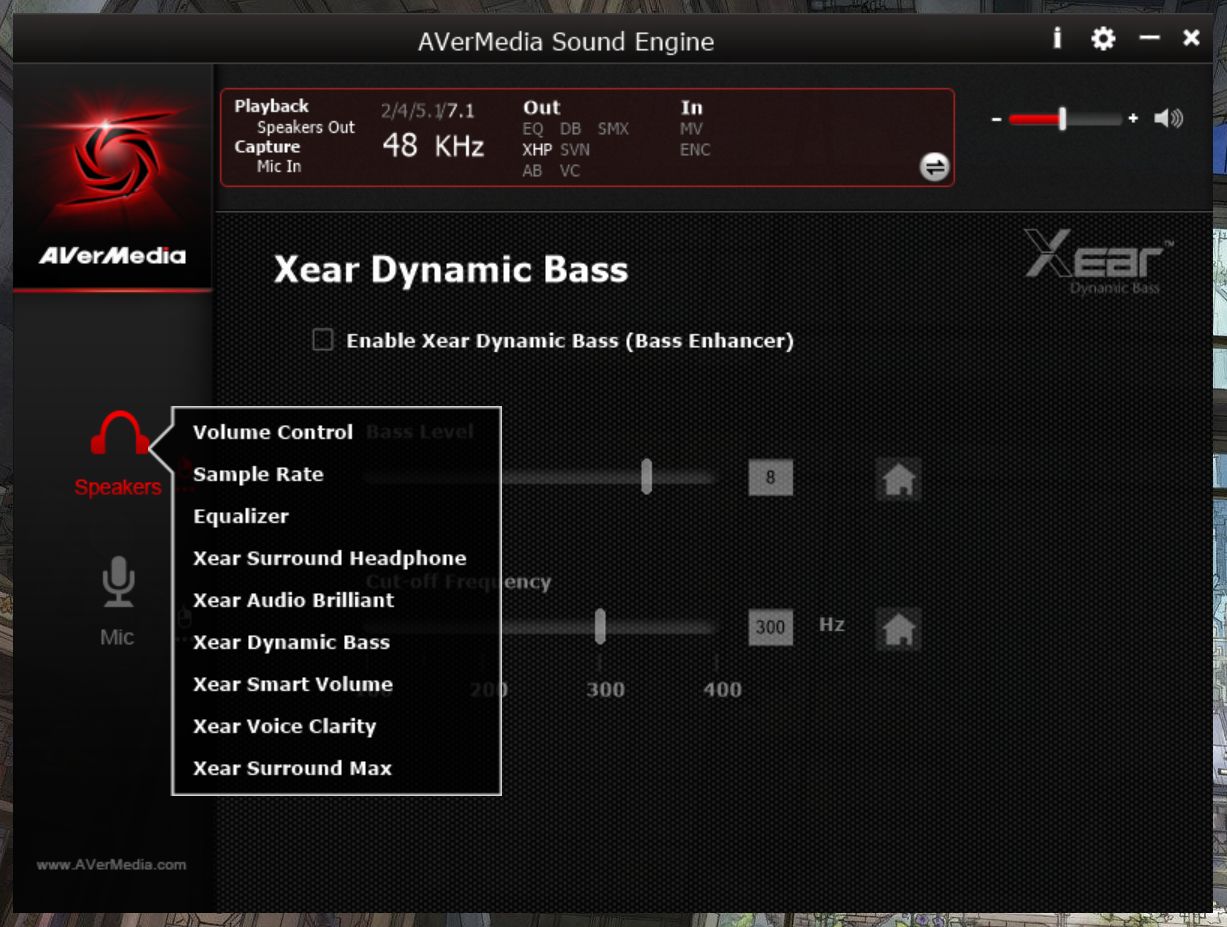Click the AB indicator under Out
Viewport: 1227px width, 927px height.
532,171
